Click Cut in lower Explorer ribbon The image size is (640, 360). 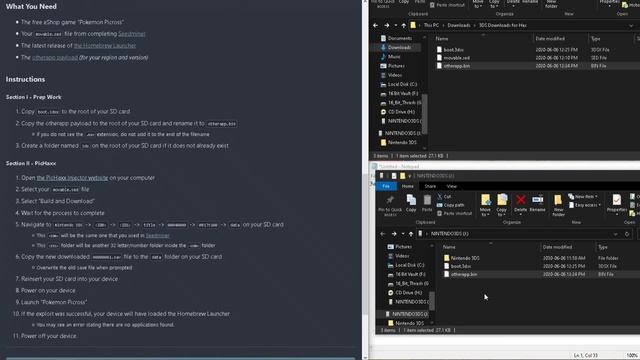pyautogui.click(x=444, y=196)
